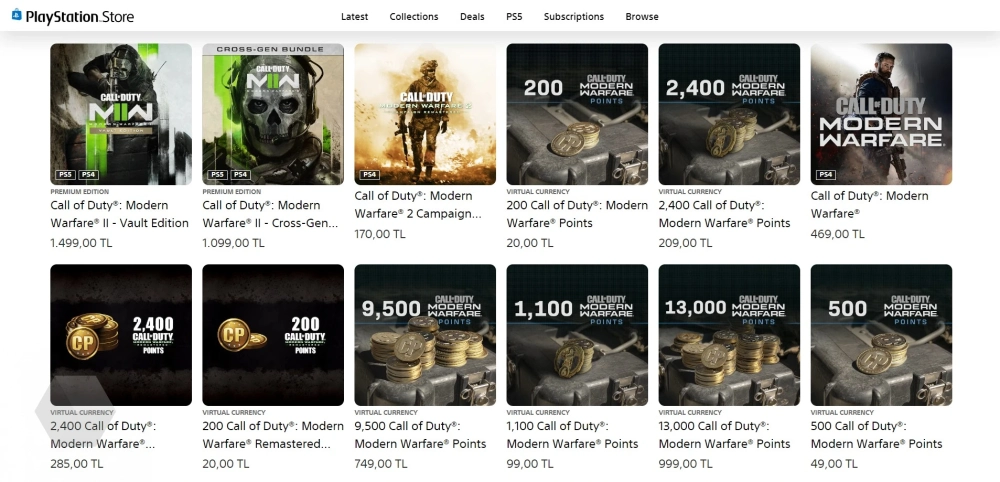The height and width of the screenshot is (482, 1000).
Task: Open Modern Warfare II Vault Edition thumbnail
Action: coord(121,114)
